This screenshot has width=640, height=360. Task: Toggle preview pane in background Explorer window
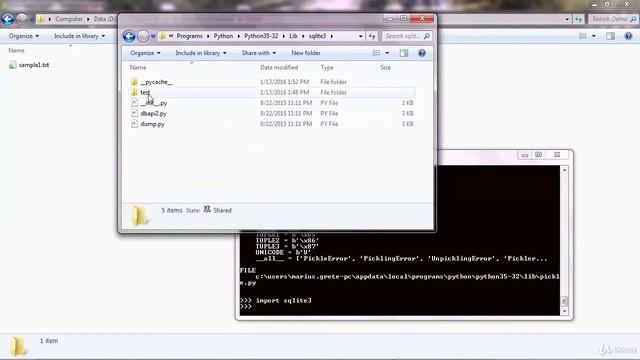(610, 36)
